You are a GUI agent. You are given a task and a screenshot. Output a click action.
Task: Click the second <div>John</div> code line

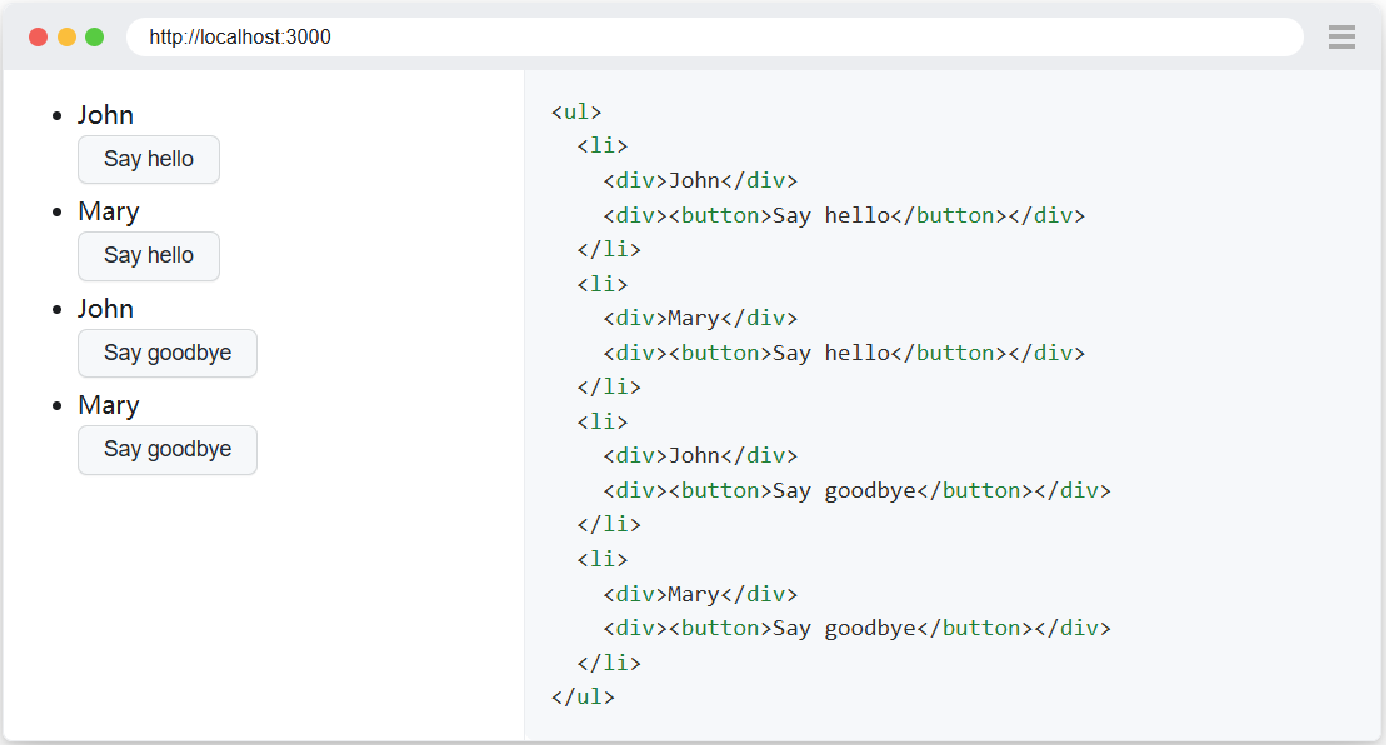700,456
